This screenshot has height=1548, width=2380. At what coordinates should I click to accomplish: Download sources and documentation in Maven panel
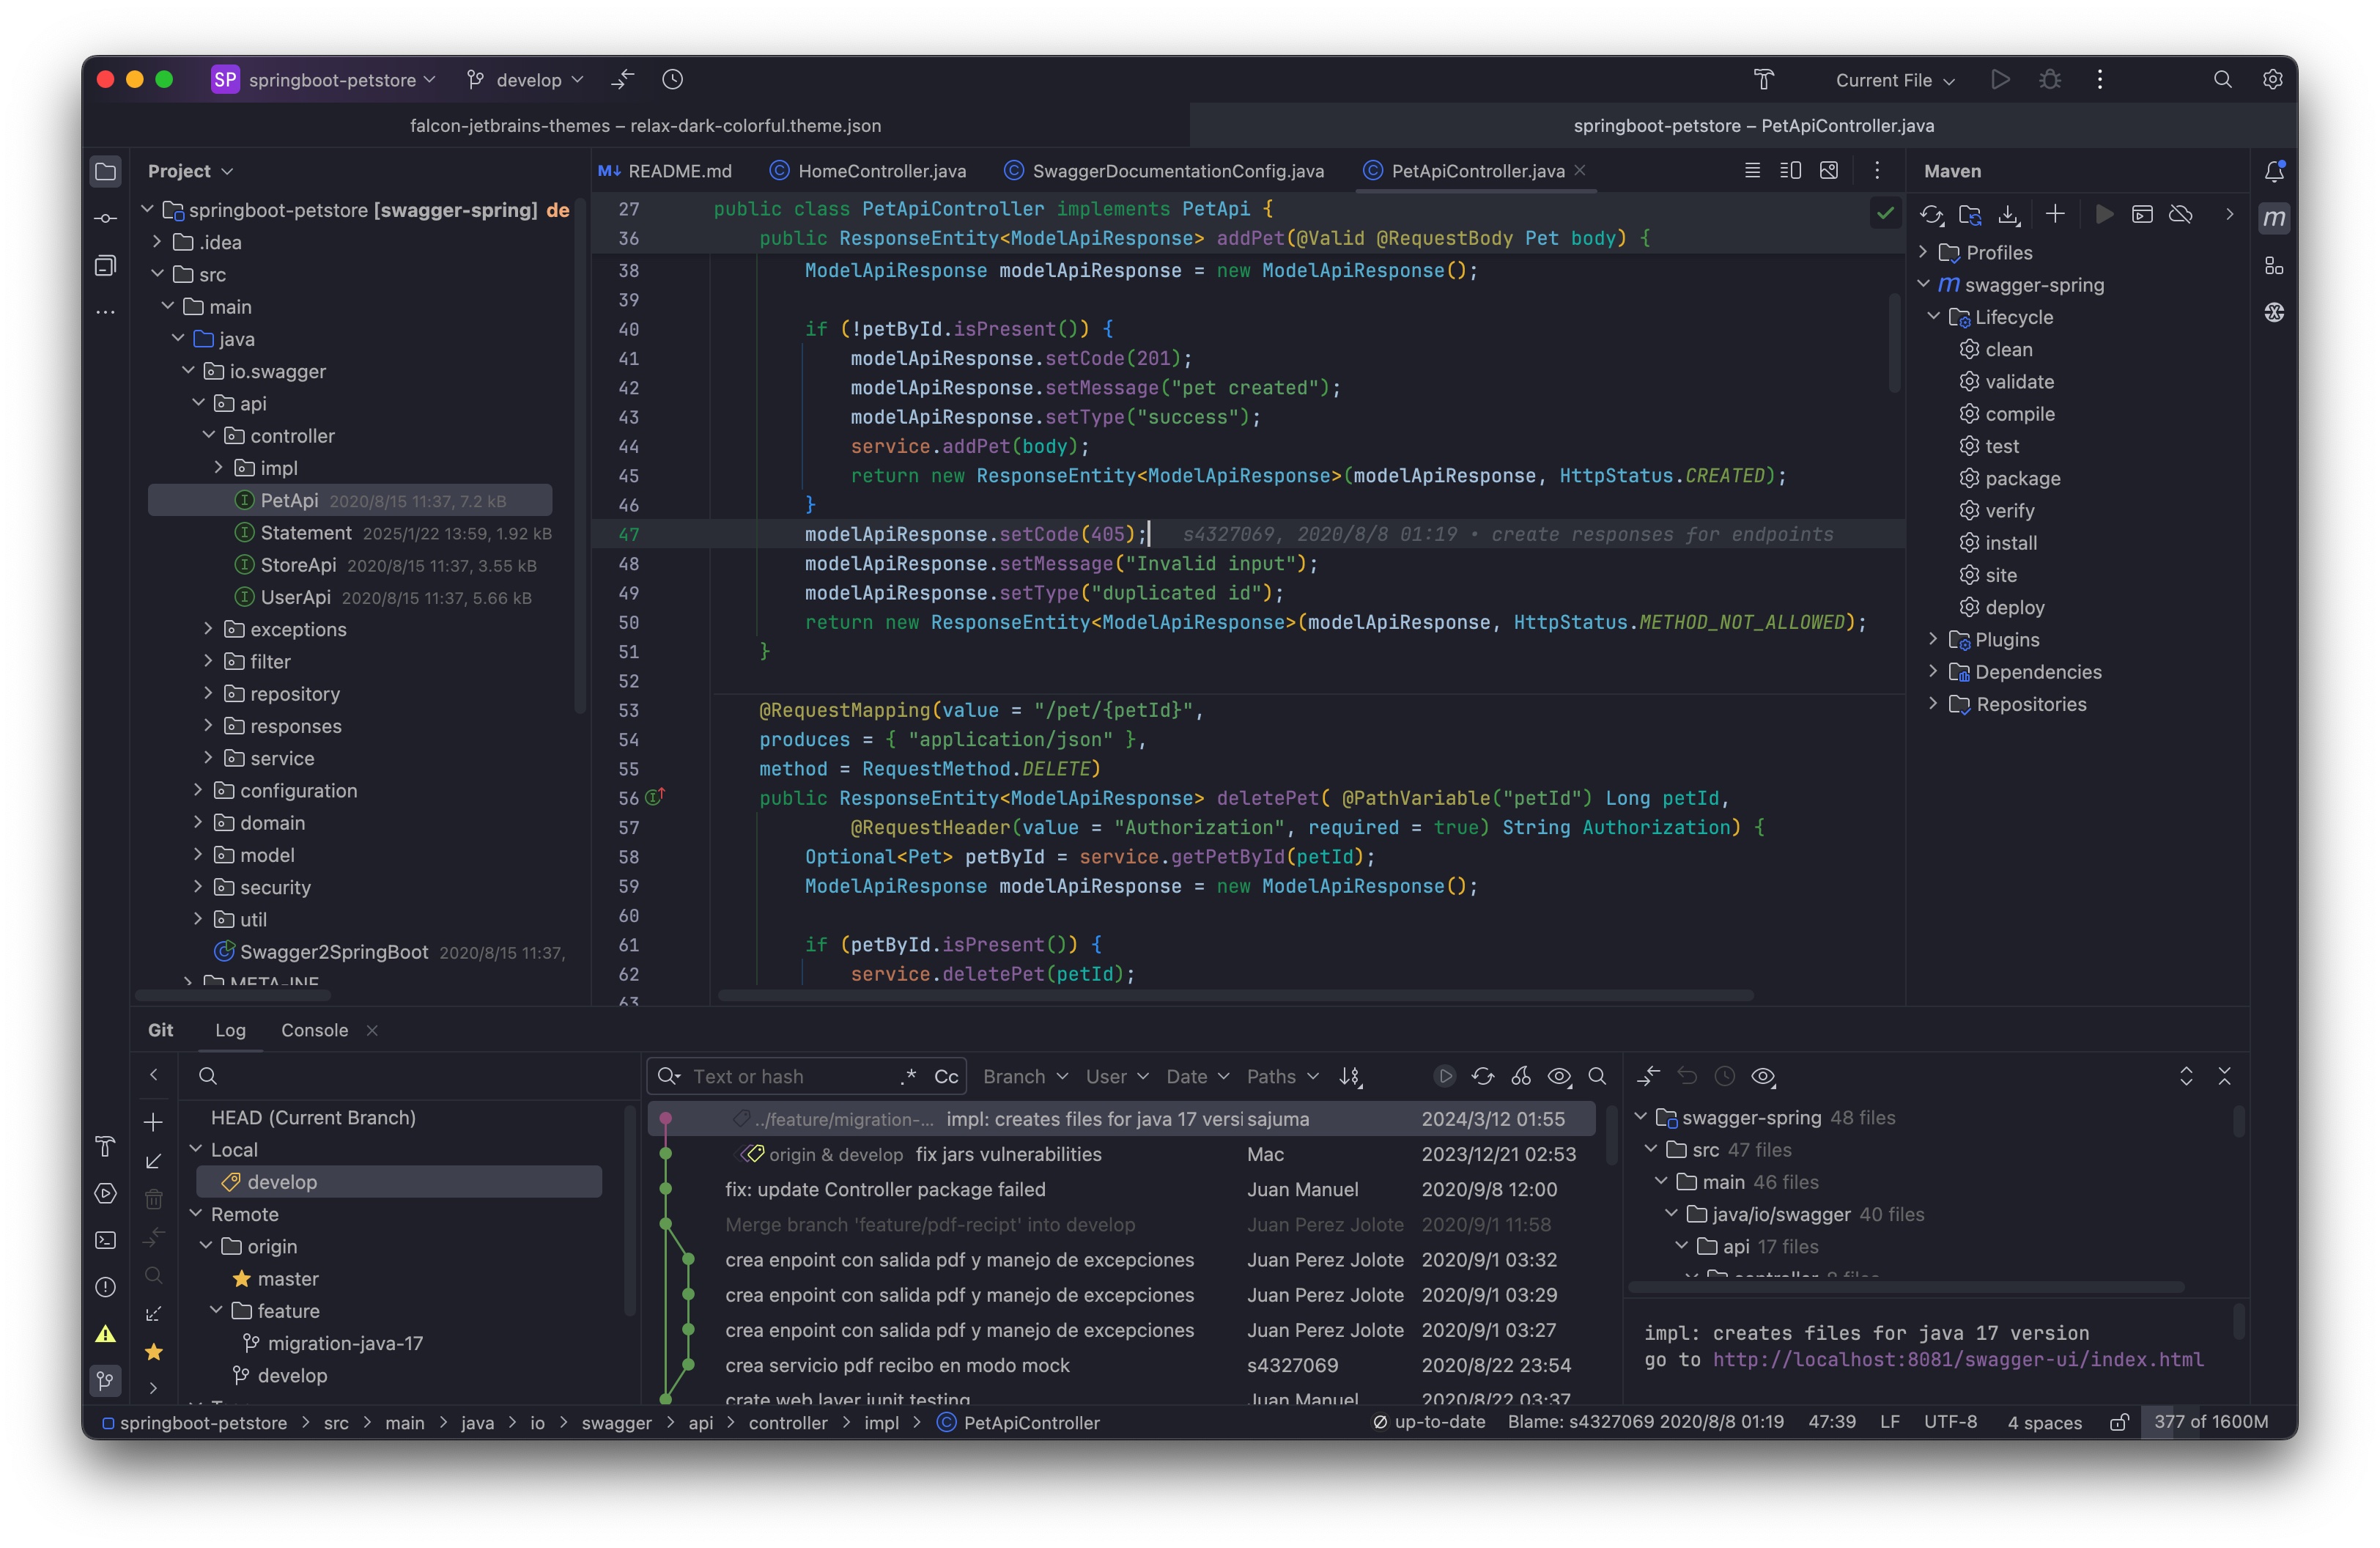point(2009,214)
